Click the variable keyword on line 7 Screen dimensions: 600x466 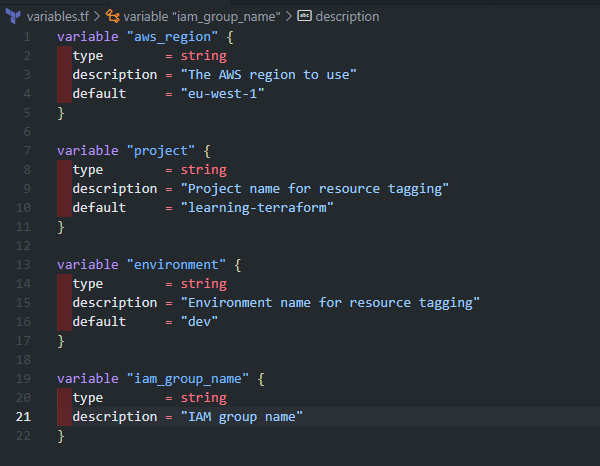coord(88,151)
